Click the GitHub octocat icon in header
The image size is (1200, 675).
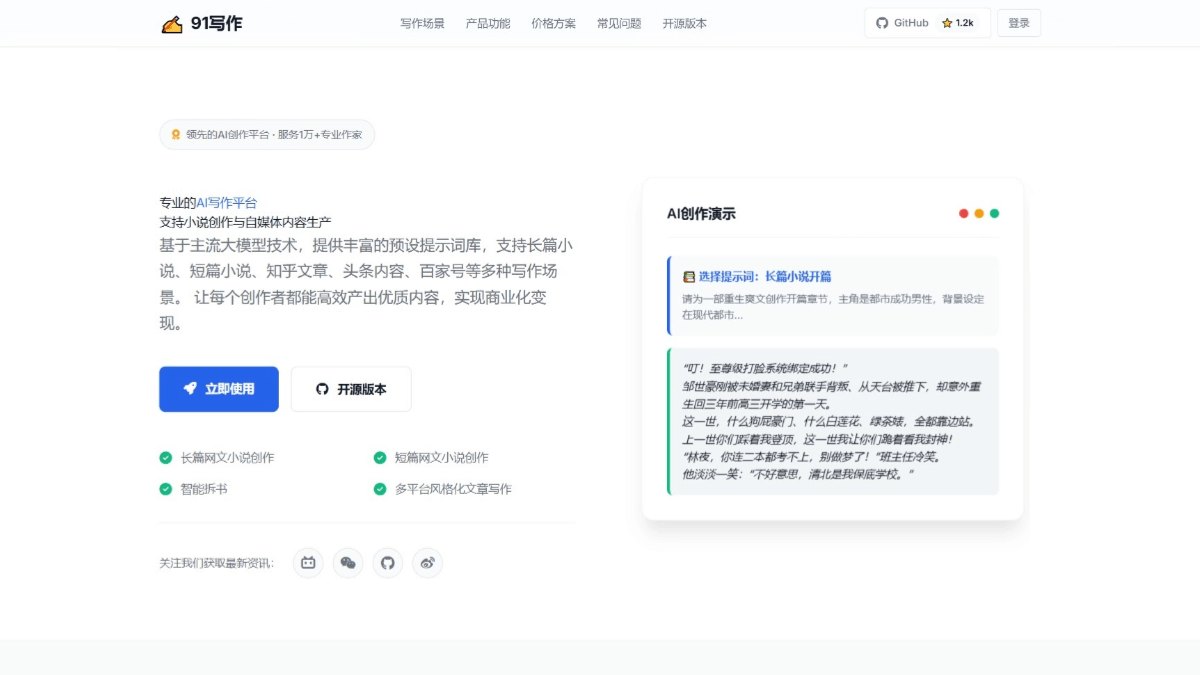point(882,23)
